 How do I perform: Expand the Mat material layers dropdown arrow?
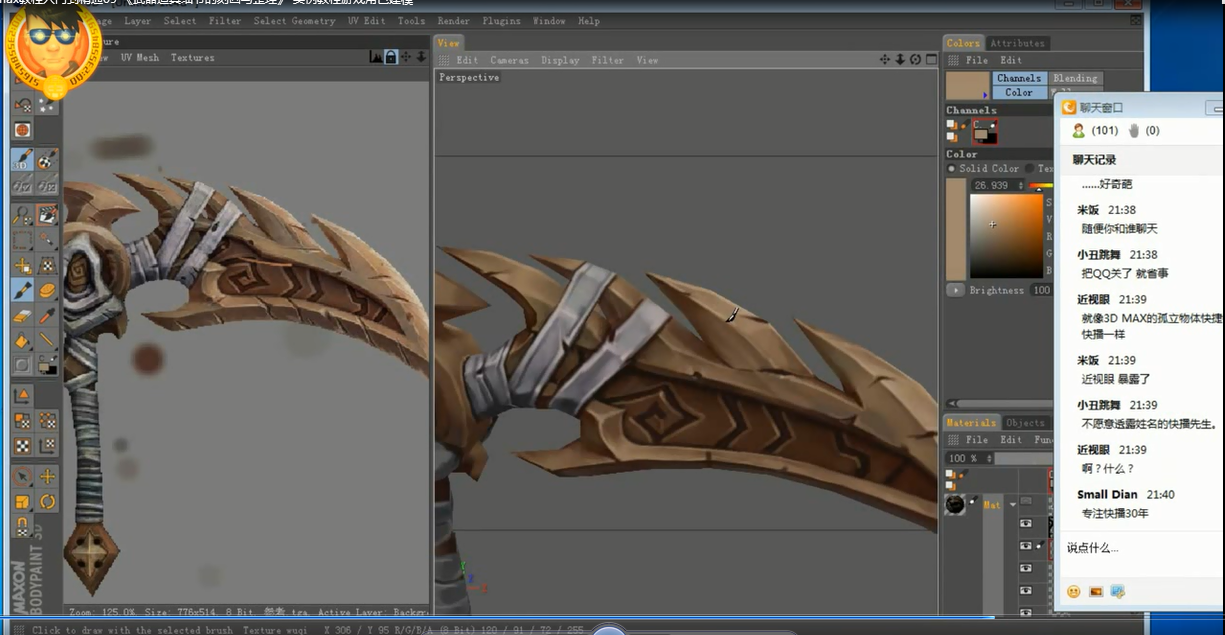click(1012, 504)
